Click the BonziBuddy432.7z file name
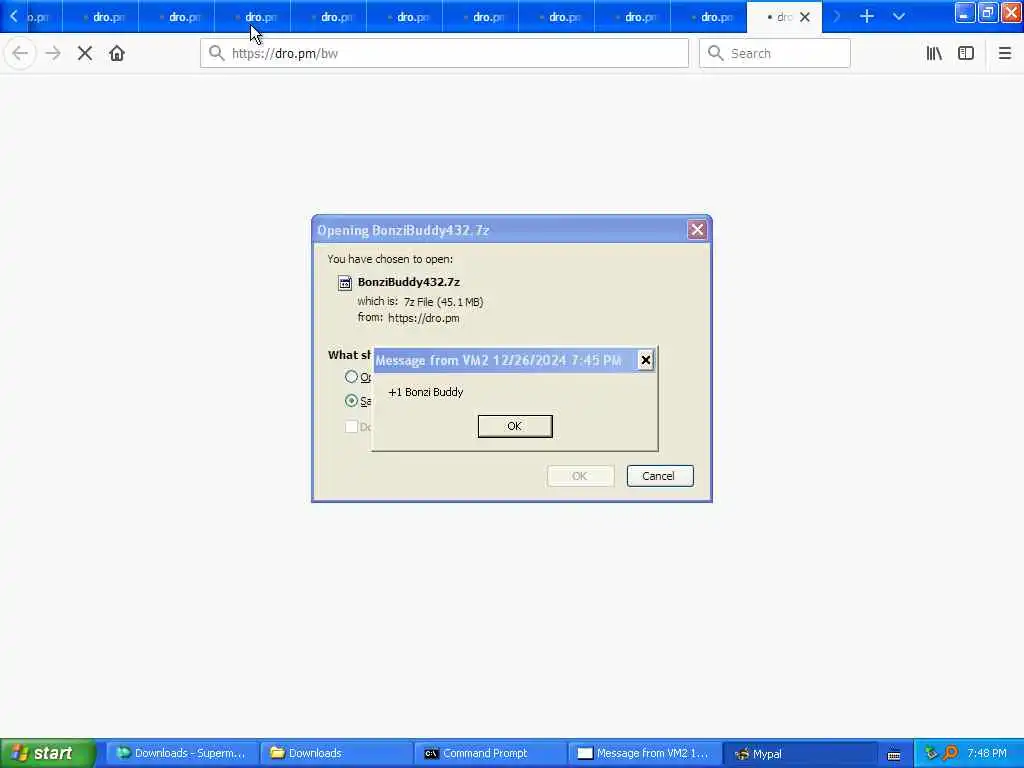Viewport: 1024px width, 768px height. [x=409, y=282]
